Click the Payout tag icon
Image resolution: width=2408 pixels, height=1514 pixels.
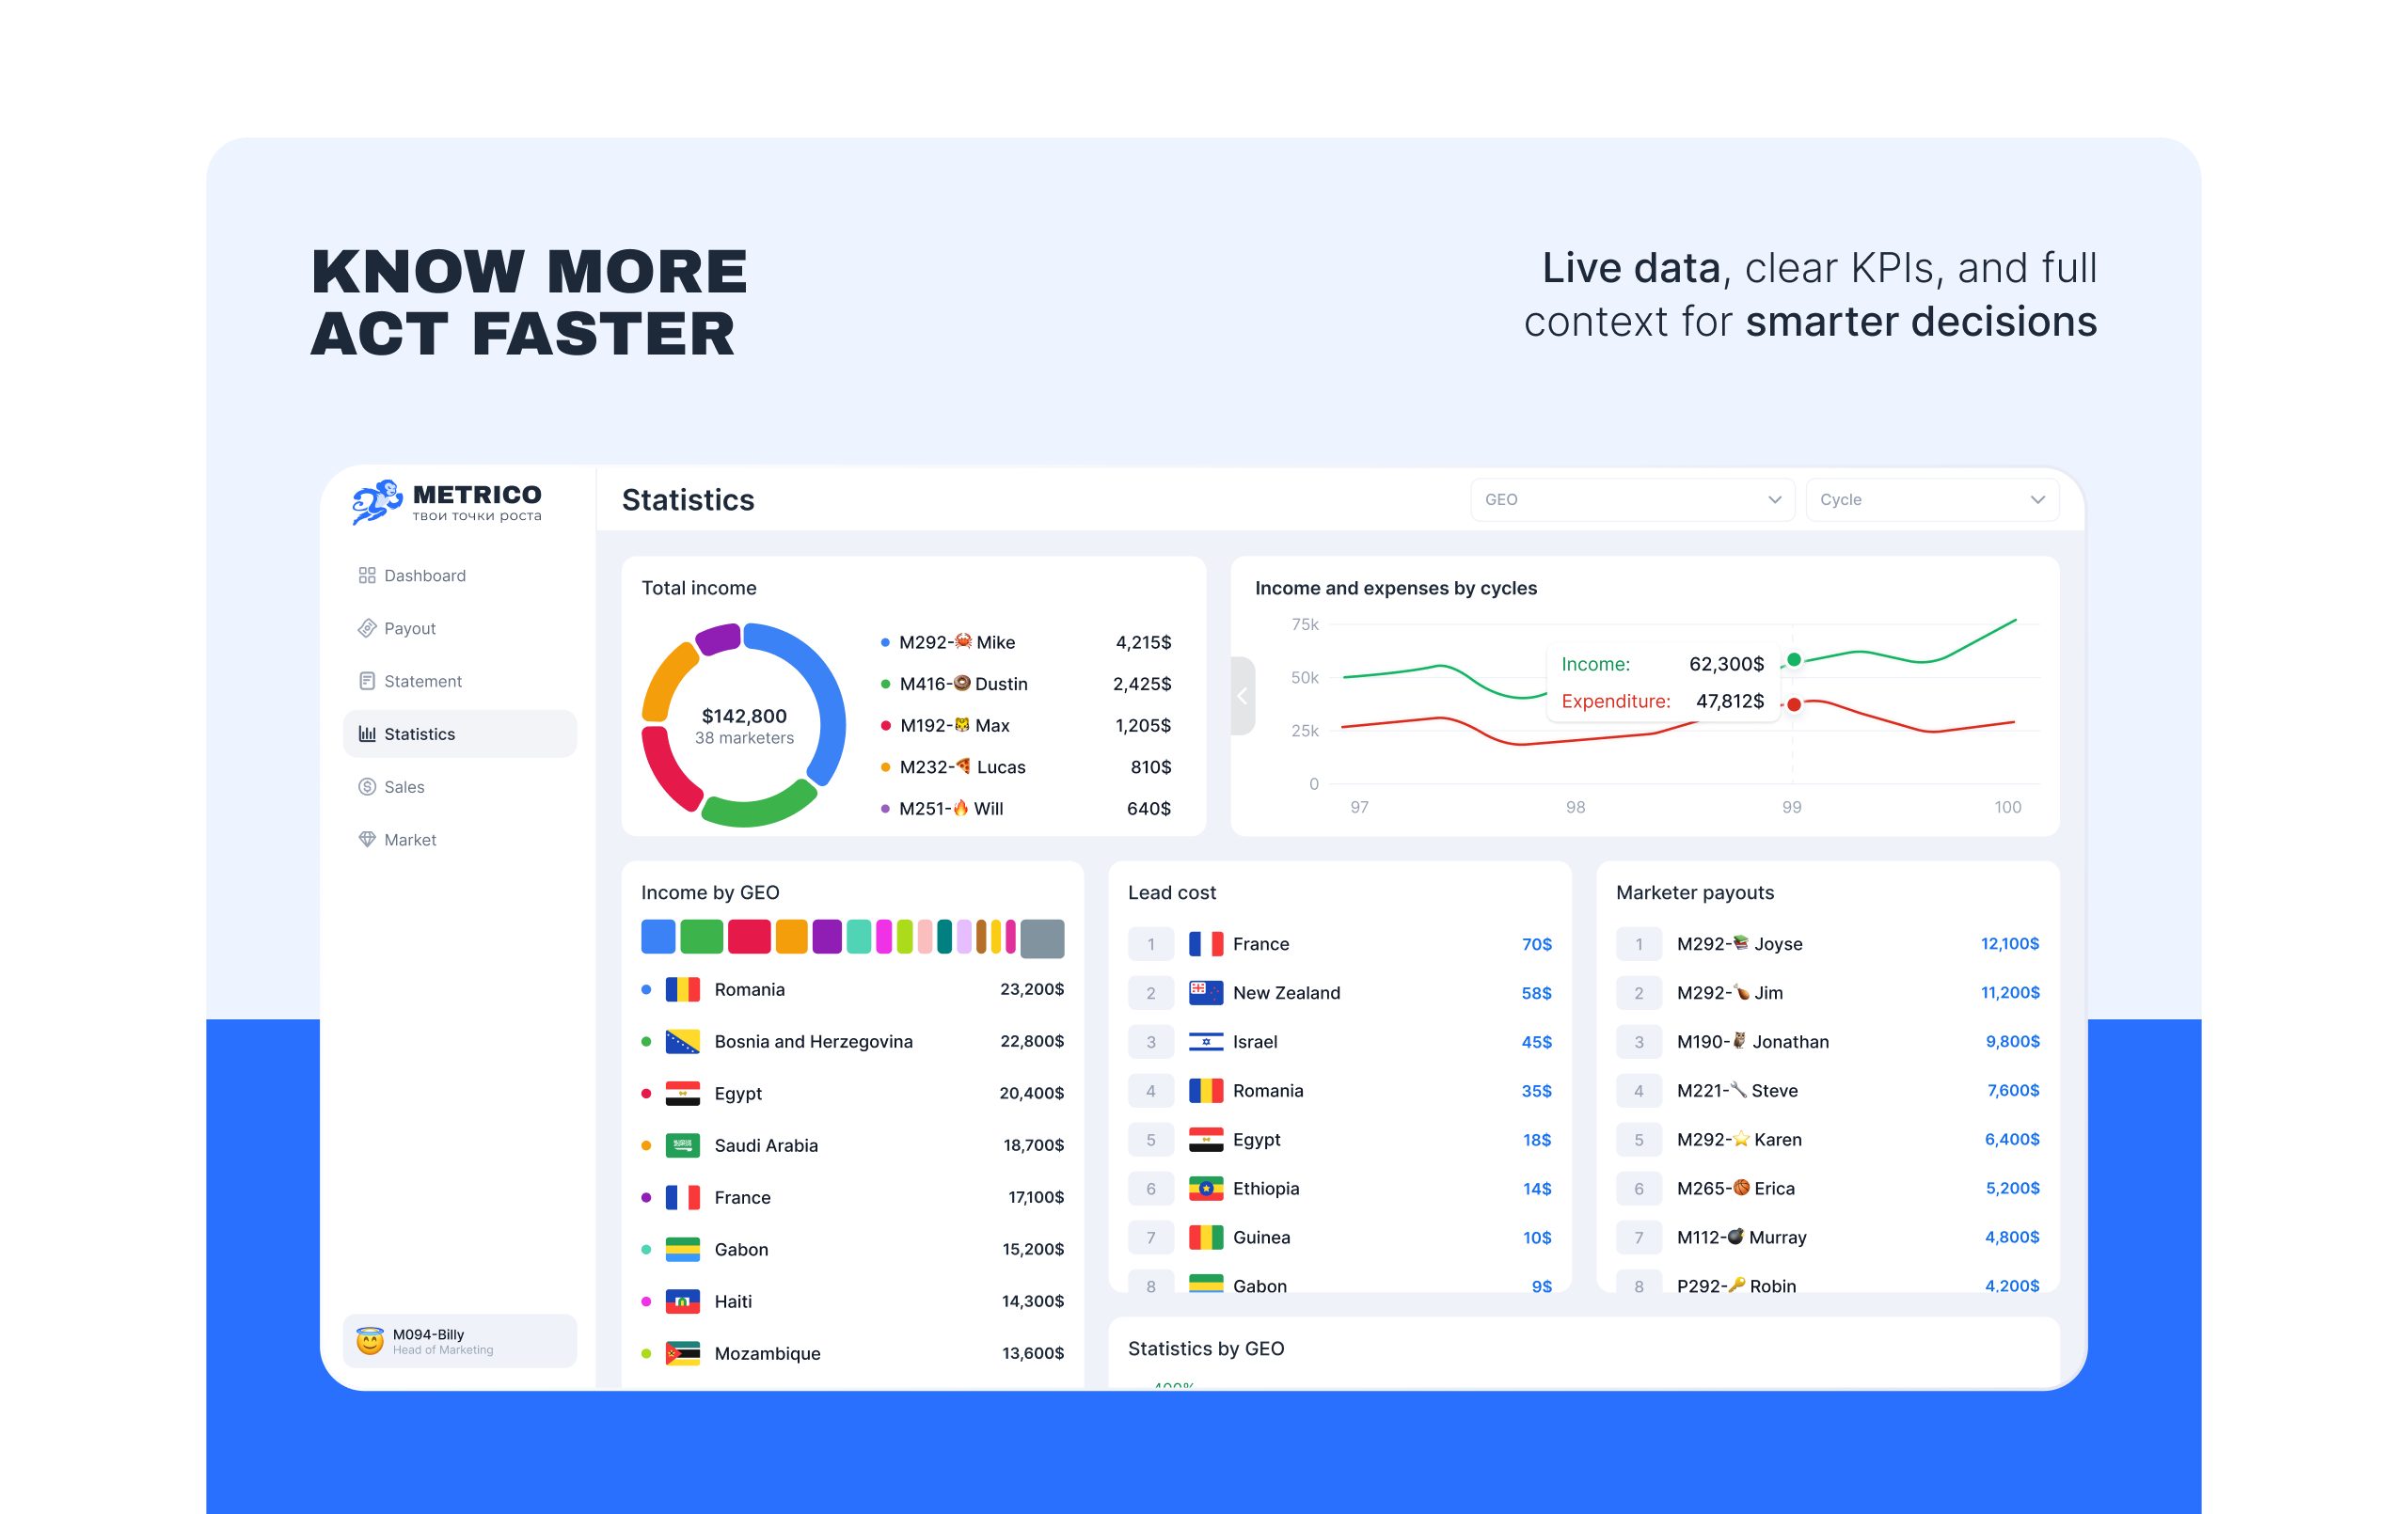367,628
